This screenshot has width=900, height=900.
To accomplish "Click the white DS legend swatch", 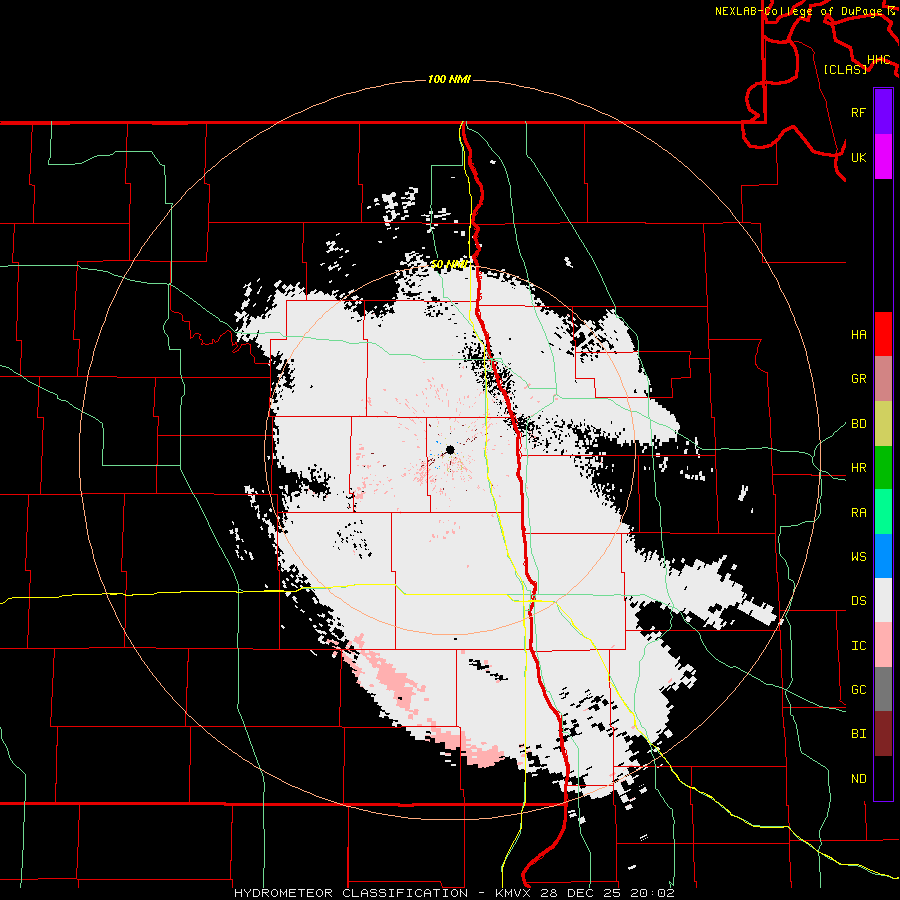I will click(x=883, y=600).
